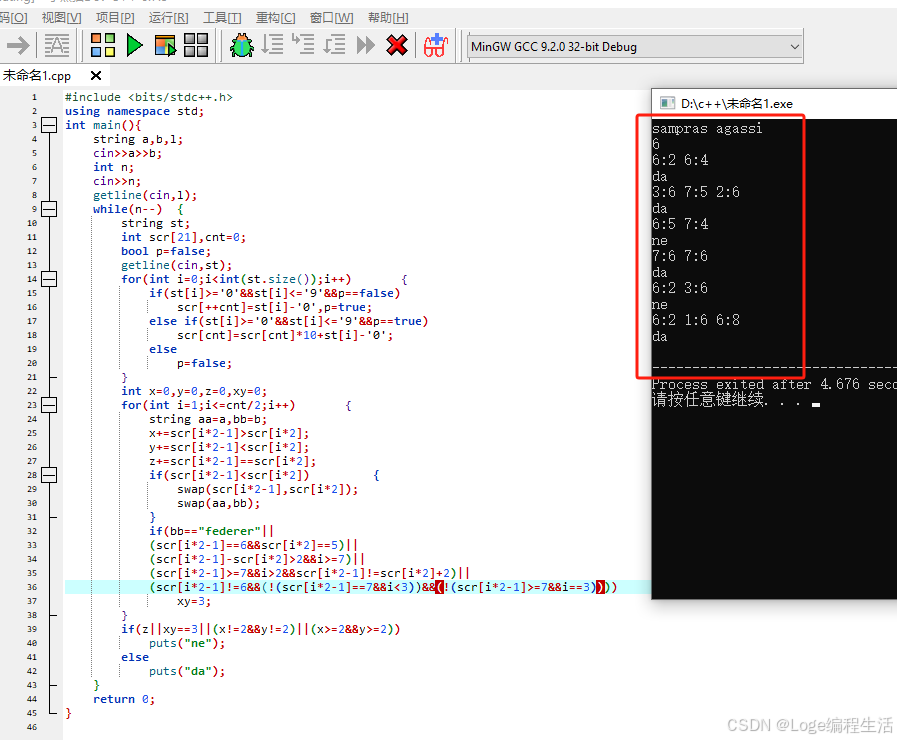Run the program with green play icon
897x740 pixels.
pyautogui.click(x=134, y=45)
